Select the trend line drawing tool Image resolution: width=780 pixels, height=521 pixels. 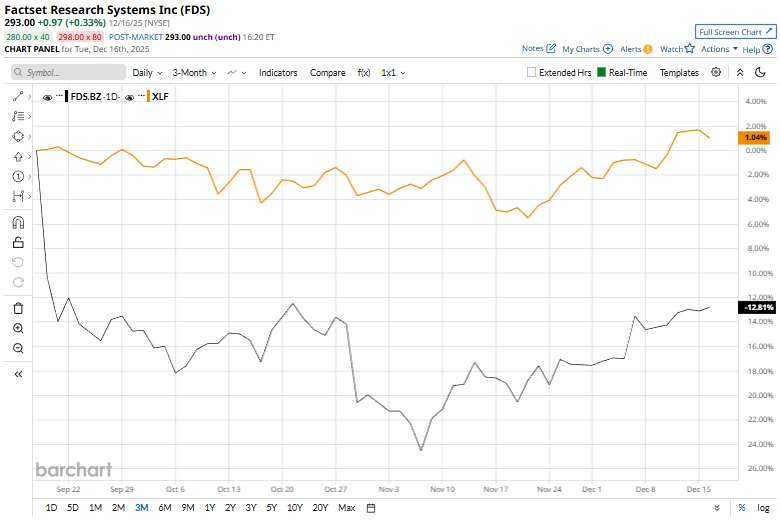18,97
